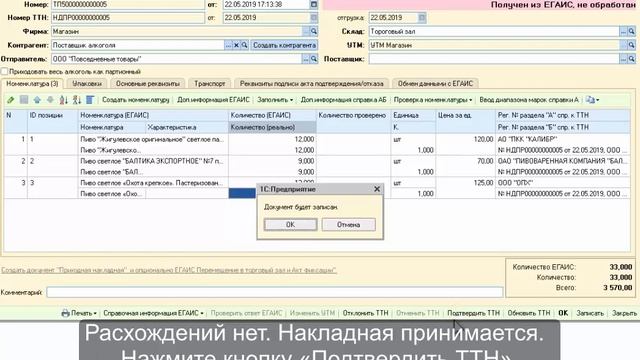Click ellipsis select button in Фирма field
640x360 pixels.
306,31
